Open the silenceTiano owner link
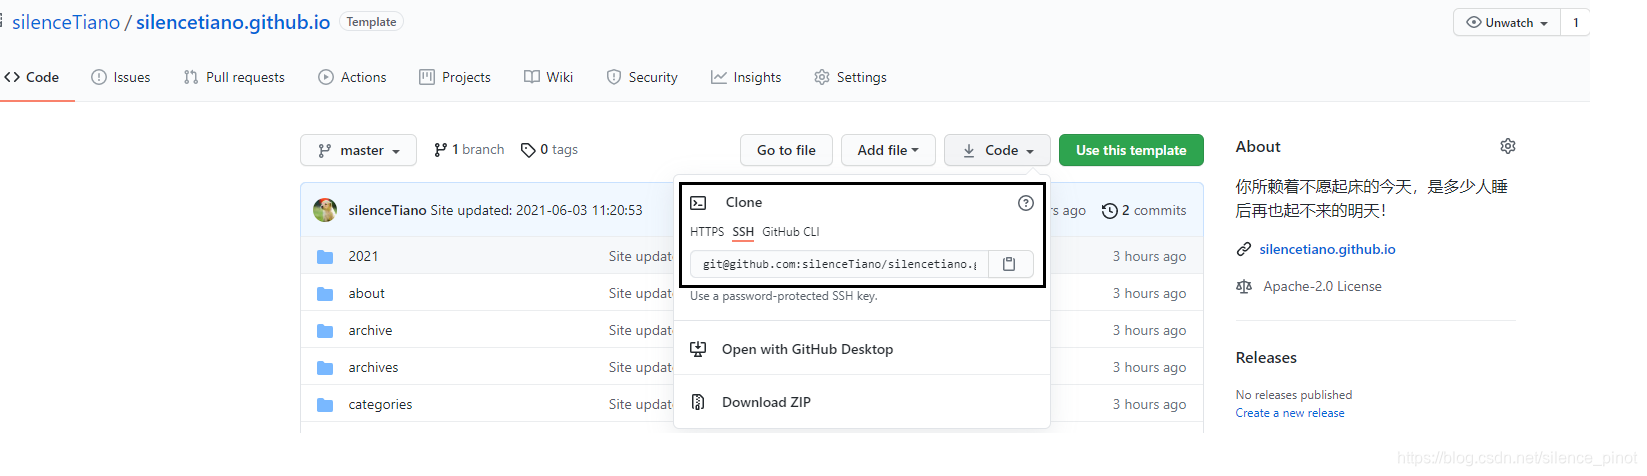The height and width of the screenshot is (476, 1647). (66, 22)
